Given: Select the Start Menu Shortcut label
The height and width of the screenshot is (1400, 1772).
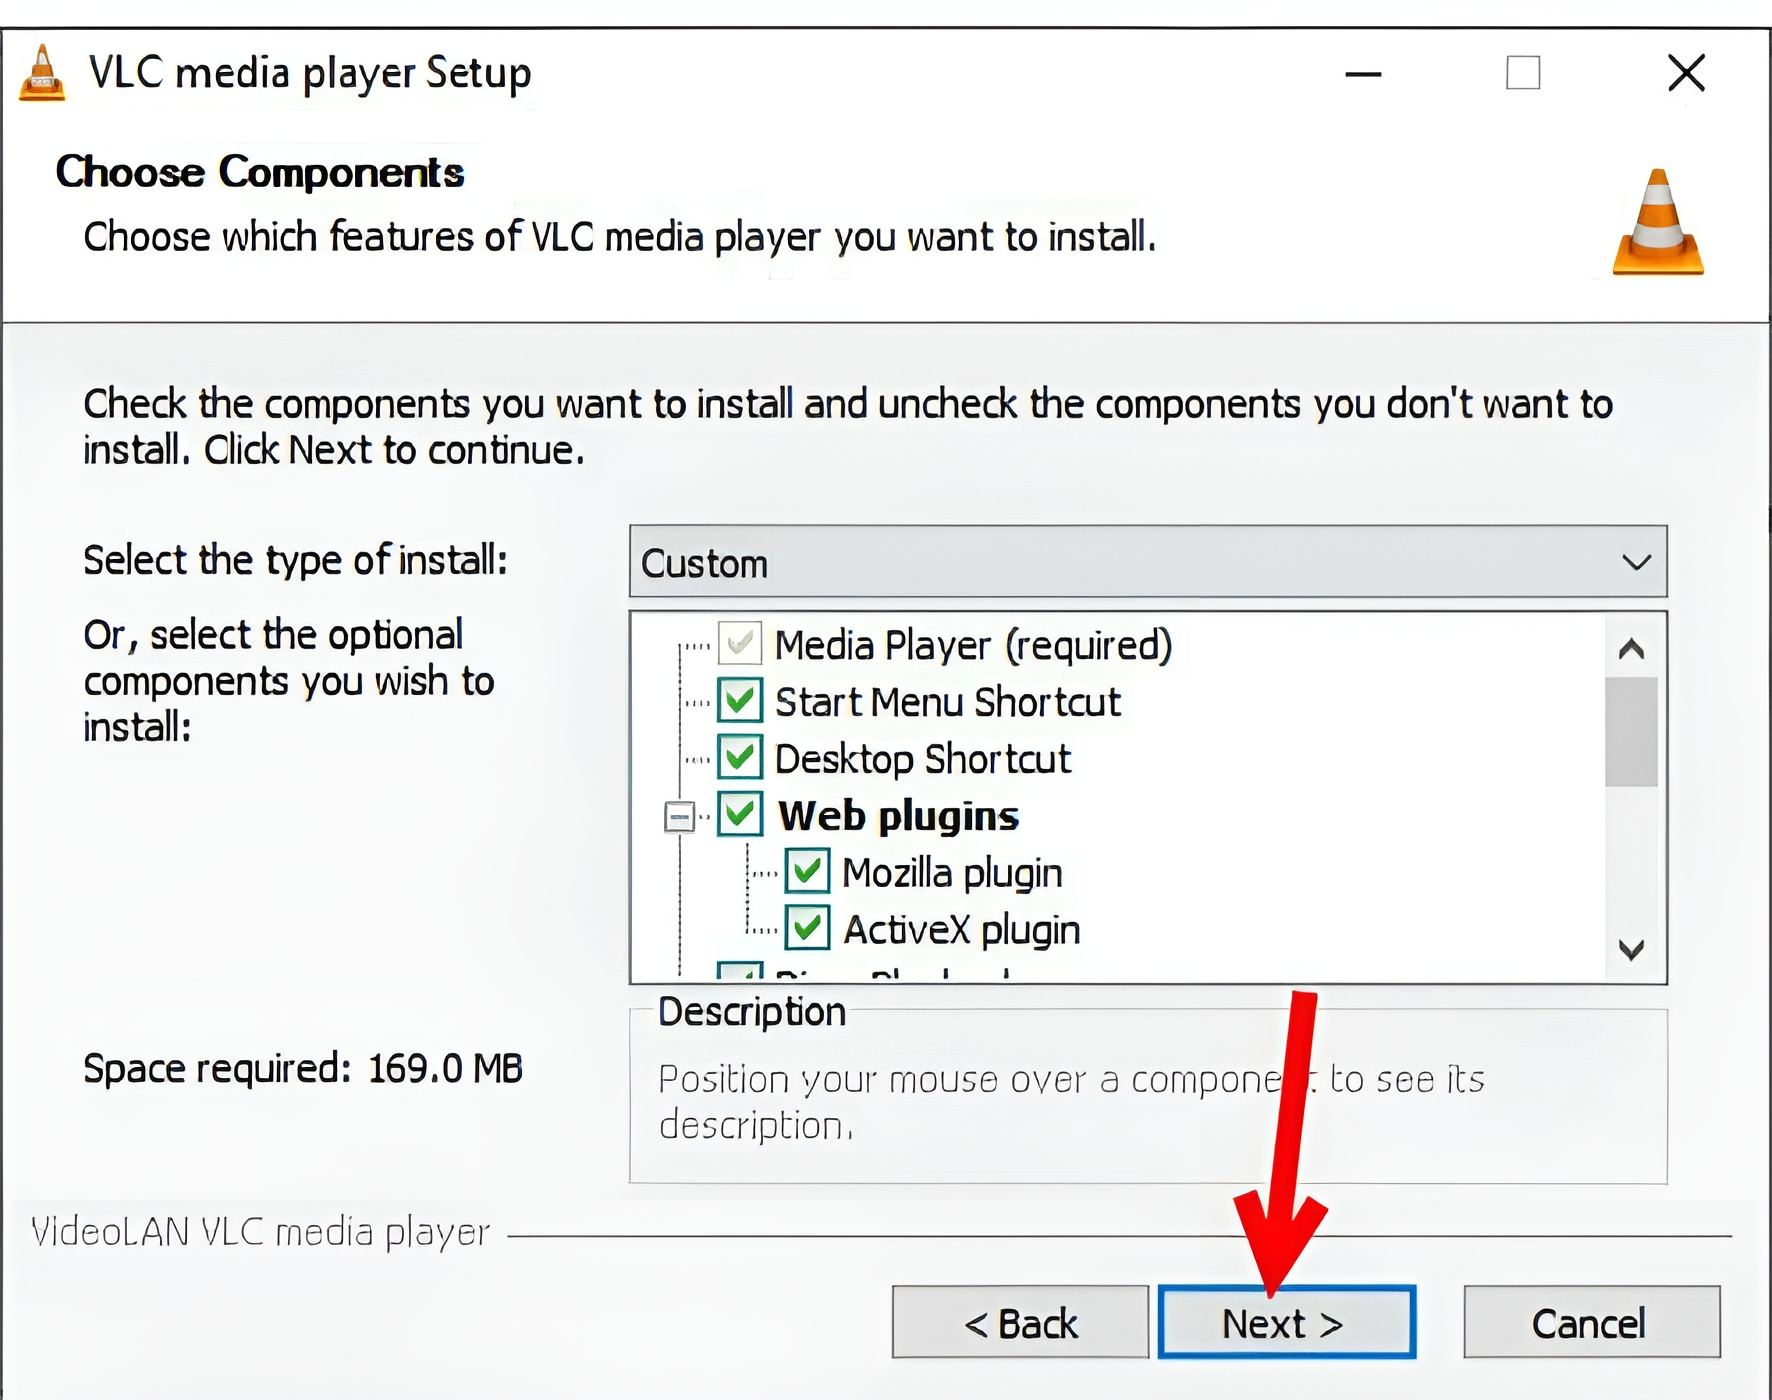Looking at the screenshot, I should [948, 702].
